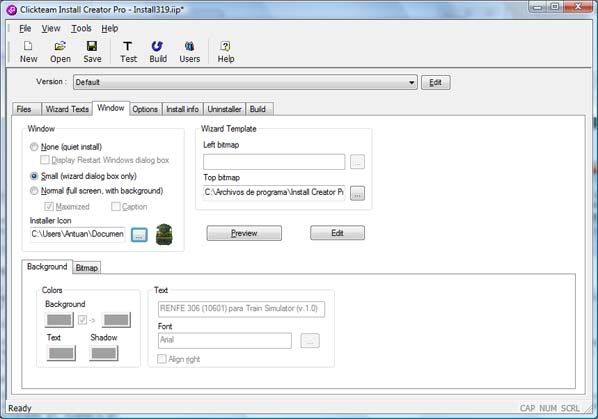Open the Tools menu

pyautogui.click(x=81, y=28)
